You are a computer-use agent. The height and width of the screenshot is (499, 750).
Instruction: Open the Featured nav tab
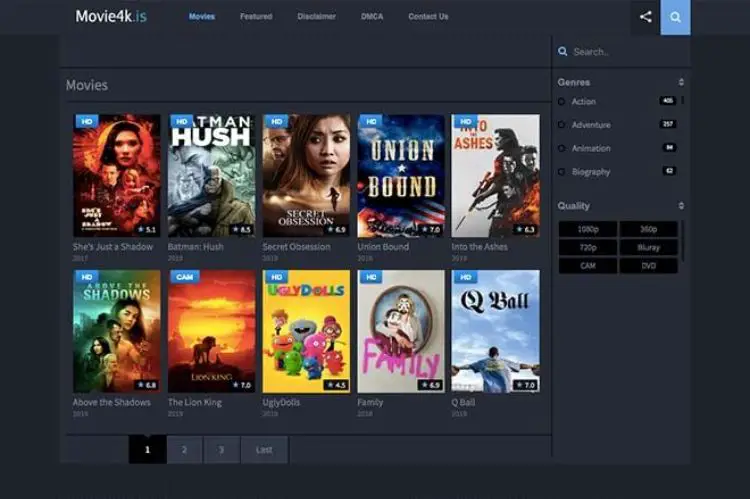pyautogui.click(x=256, y=17)
